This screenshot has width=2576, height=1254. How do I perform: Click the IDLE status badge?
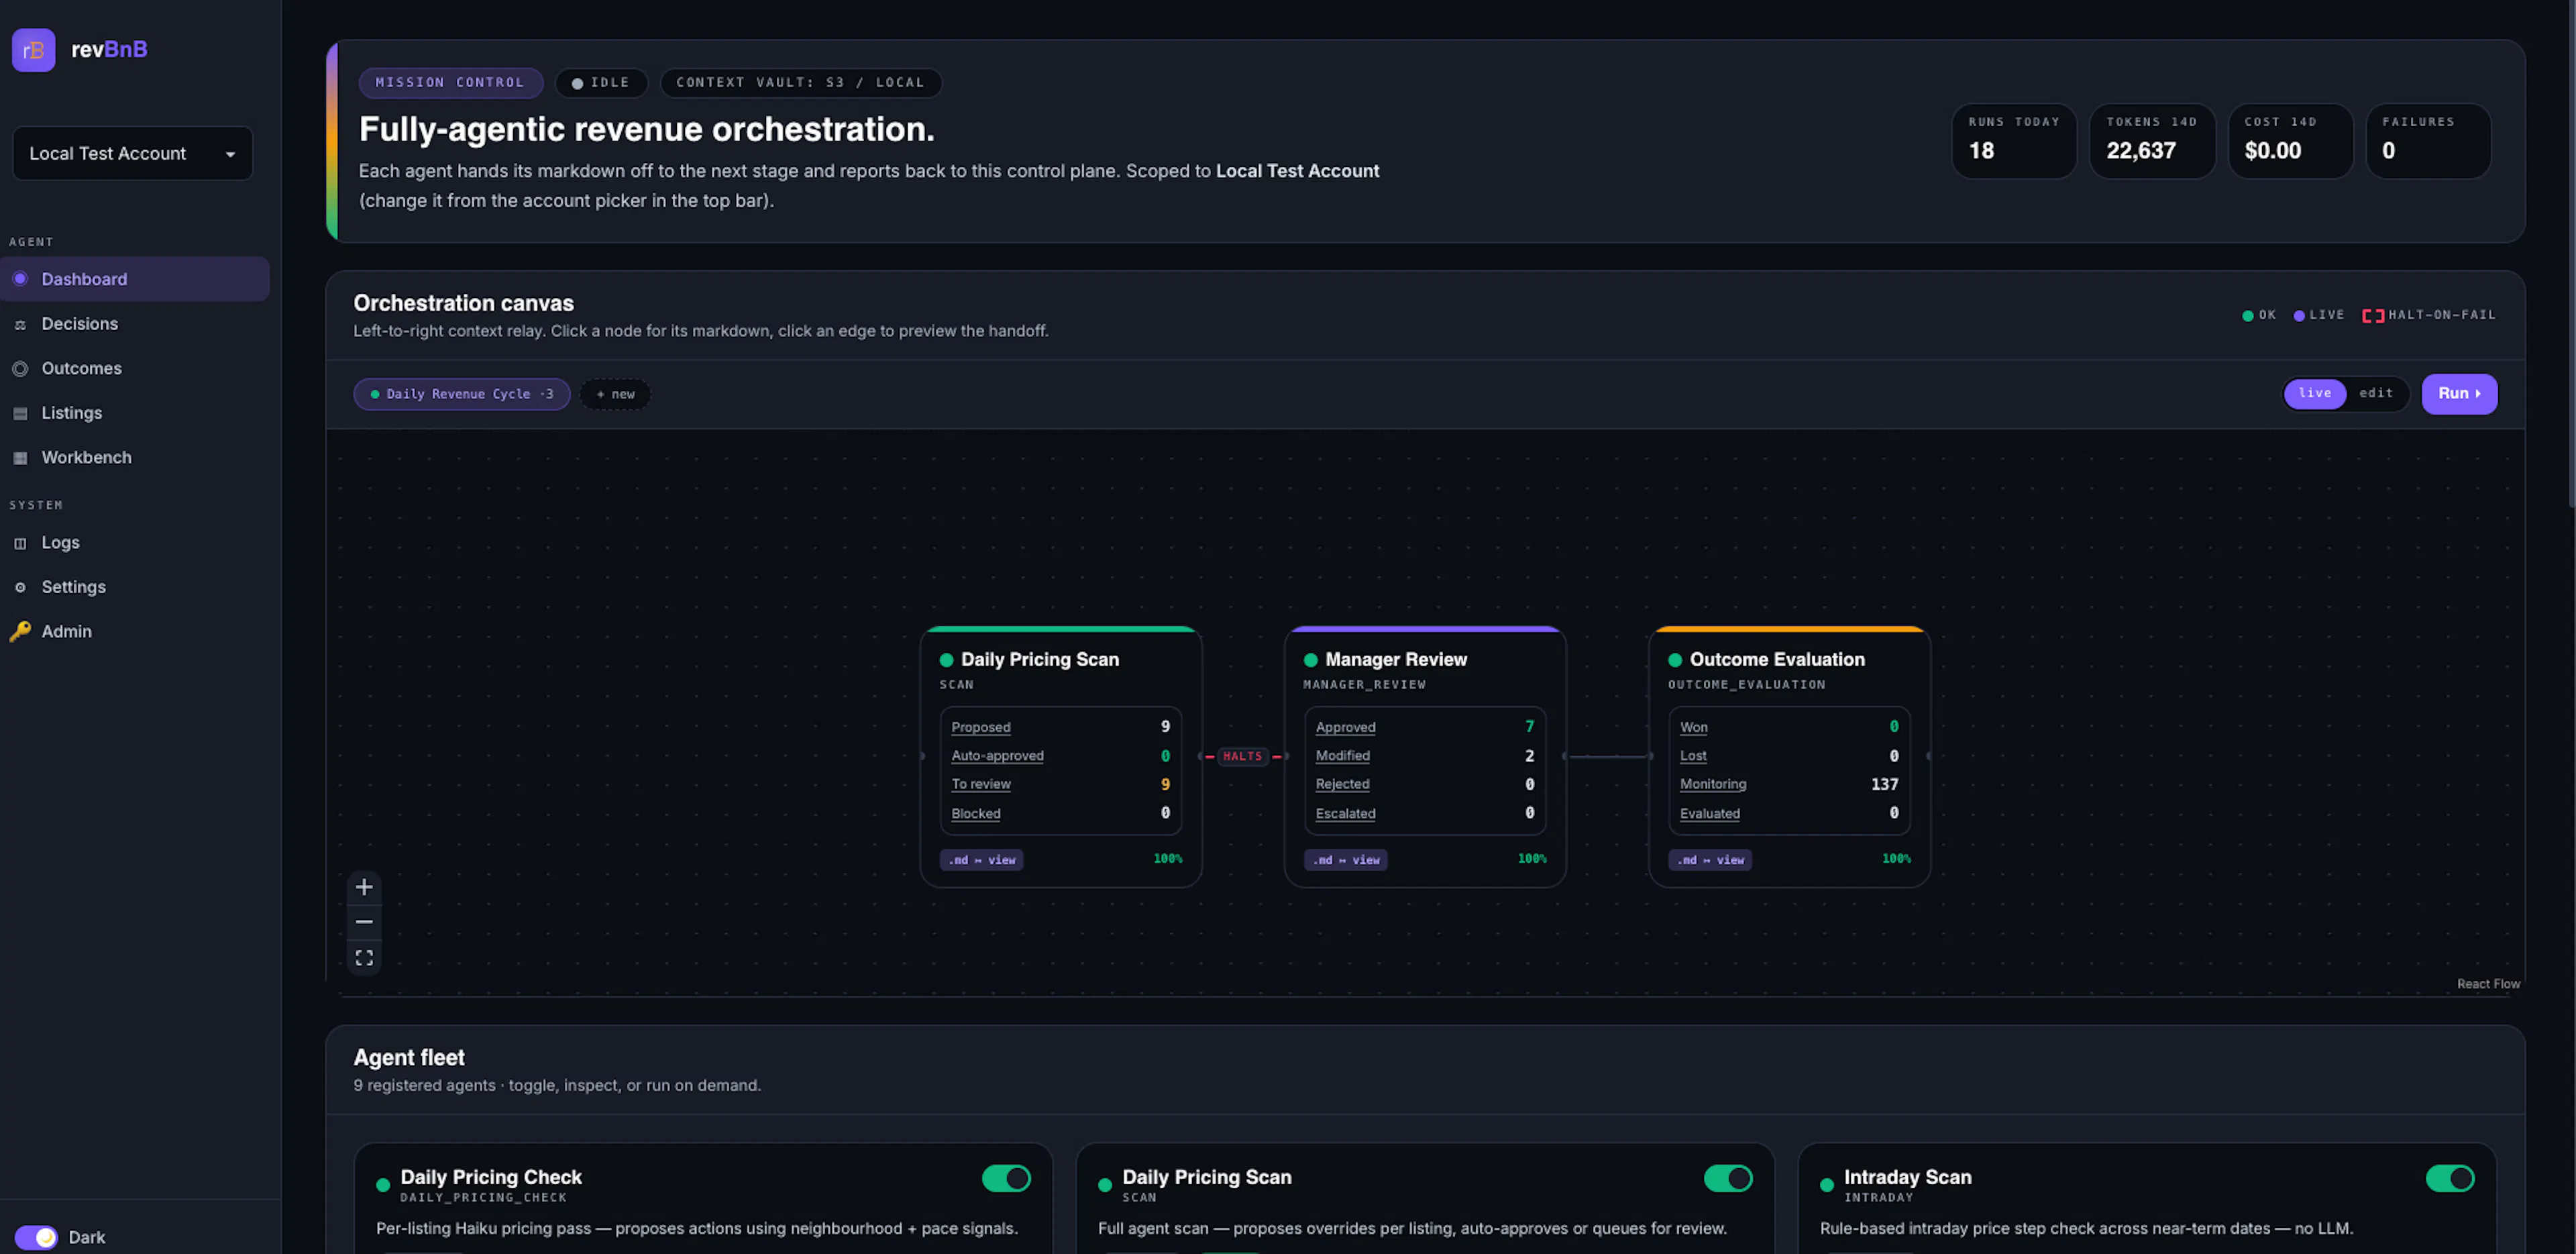point(601,83)
